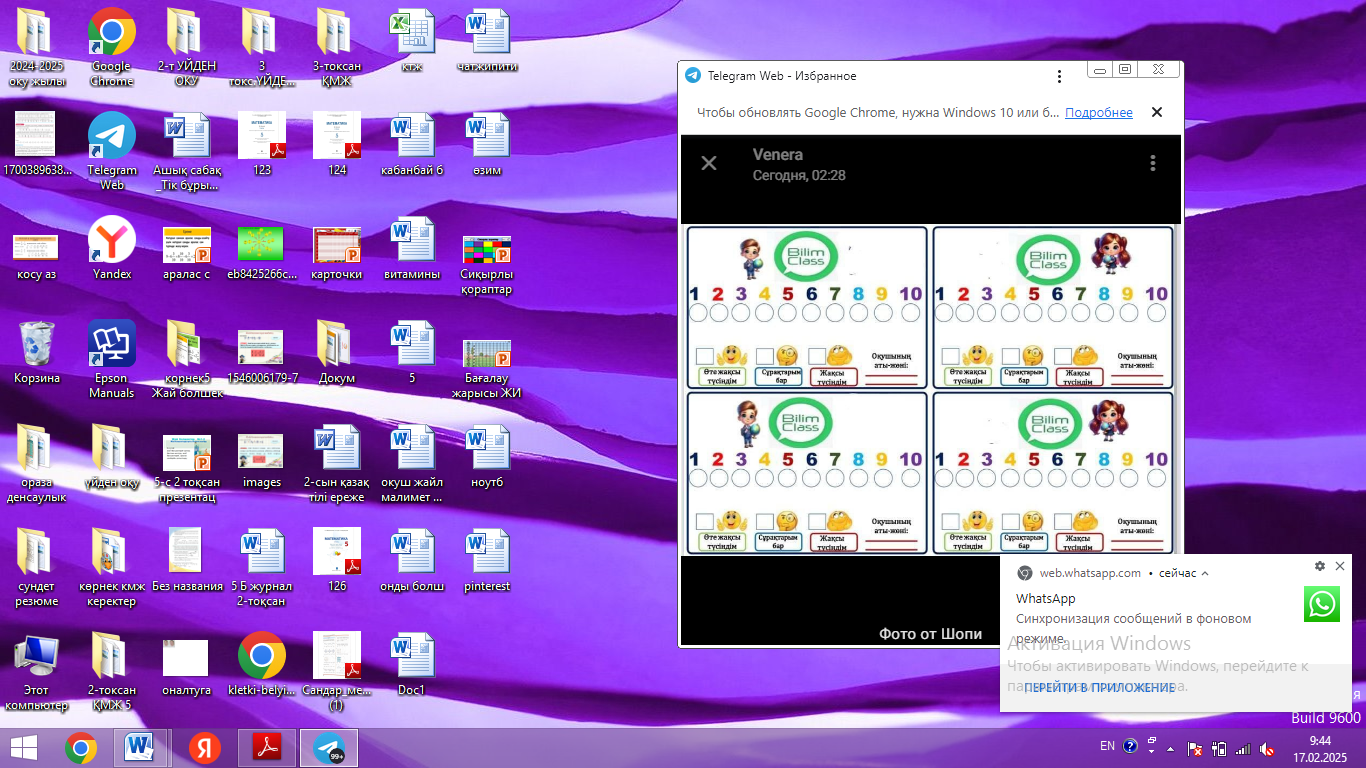Open the Telegram window title bar menu
Image resolution: width=1366 pixels, height=768 pixels.
click(1060, 76)
